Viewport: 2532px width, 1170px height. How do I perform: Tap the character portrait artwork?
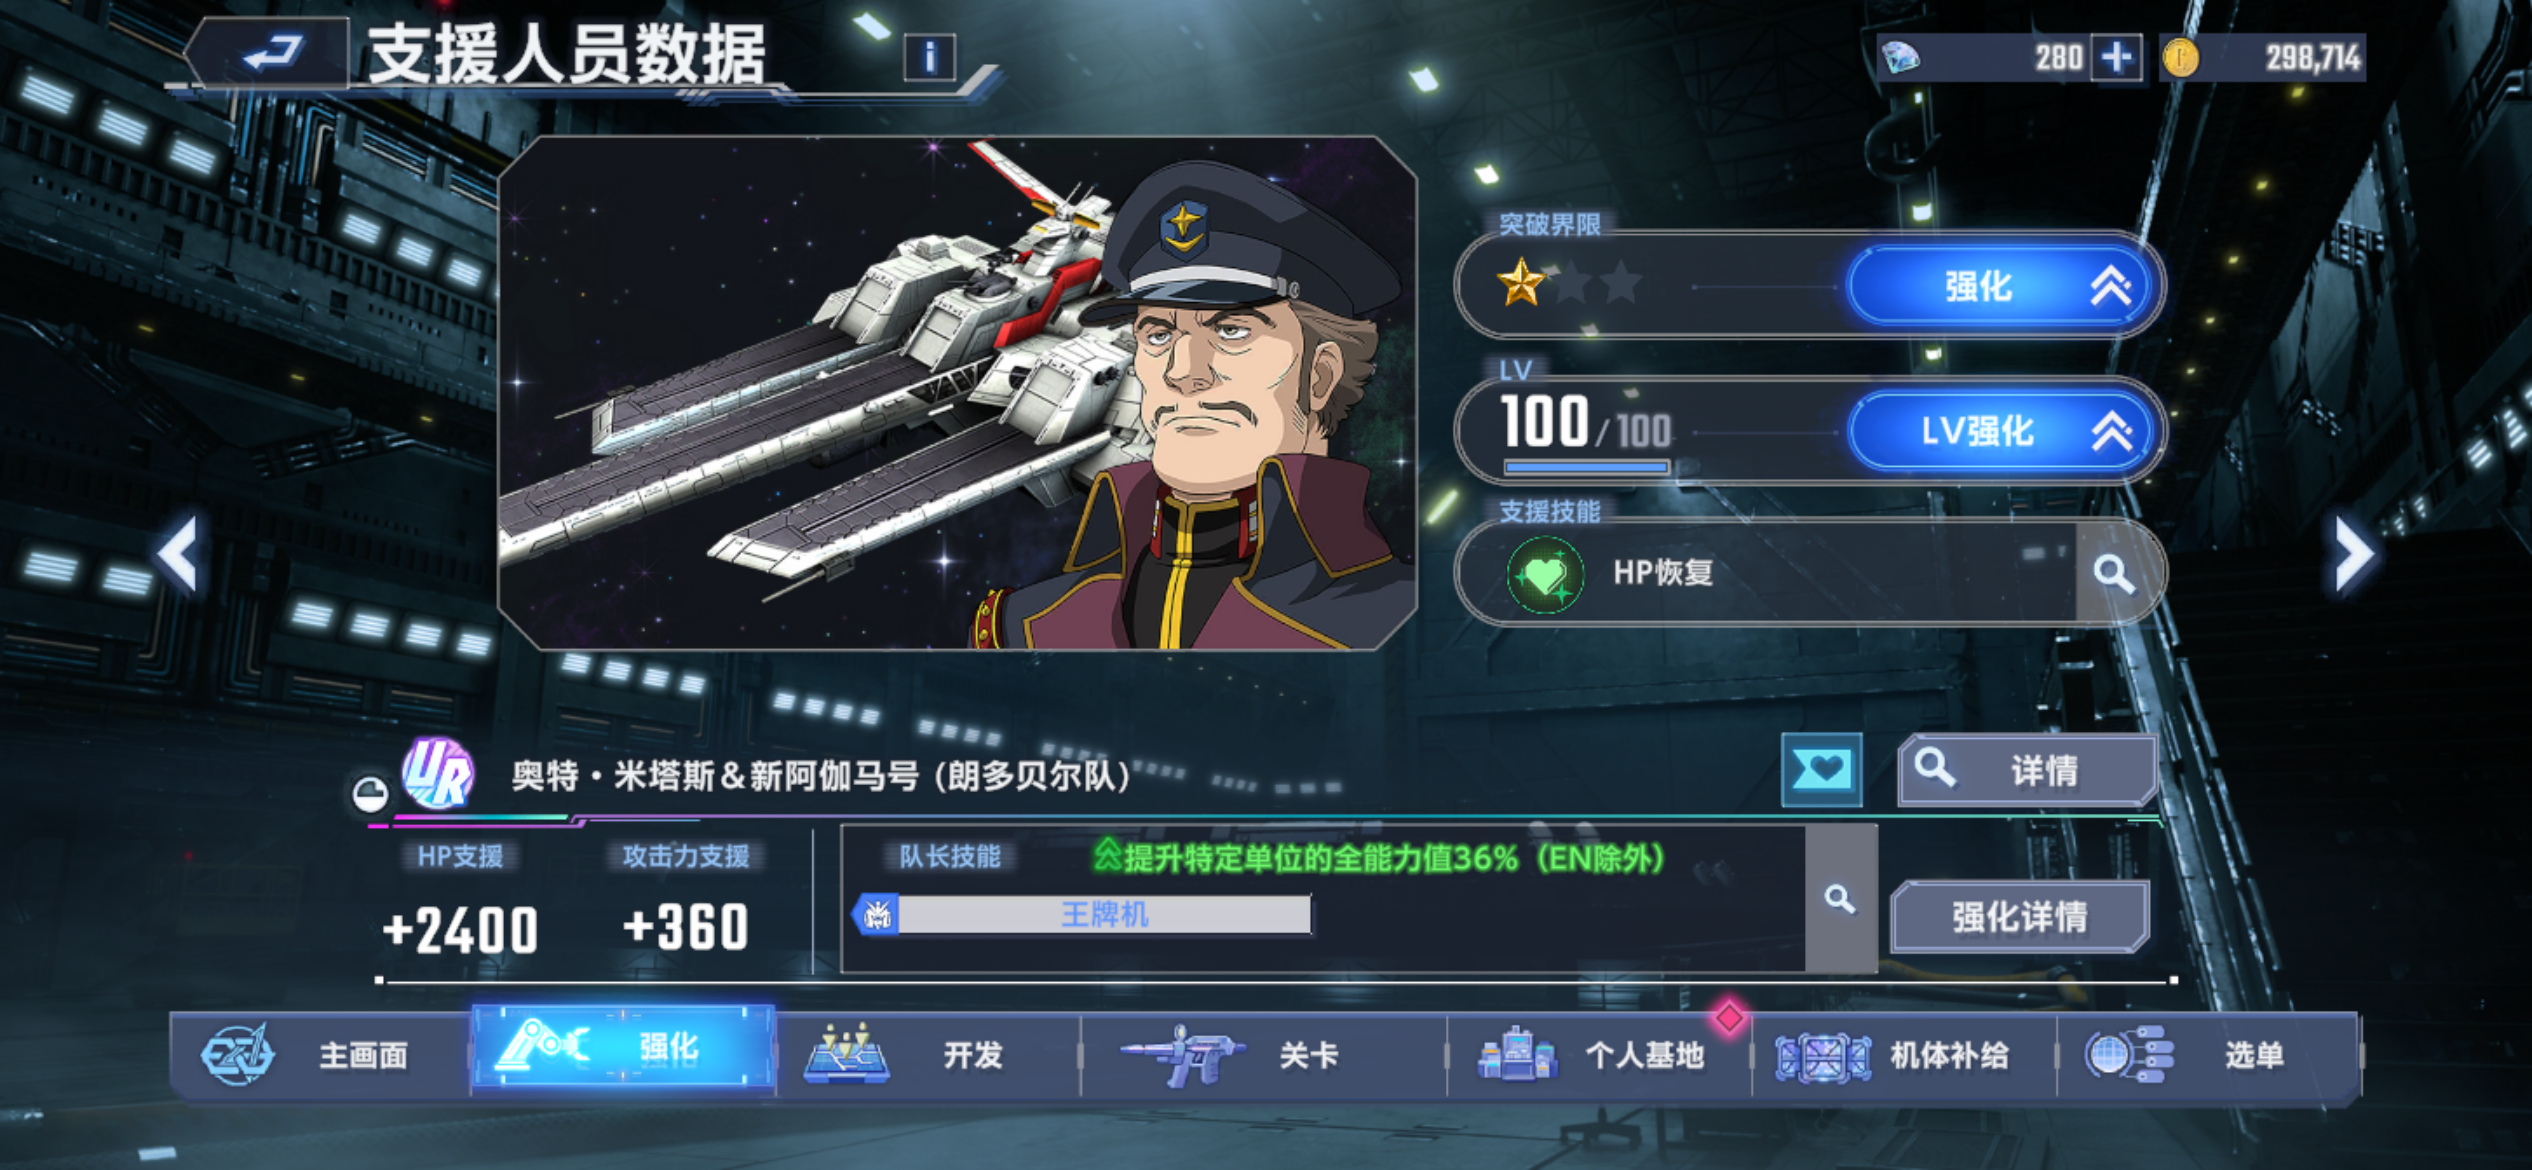click(x=957, y=393)
